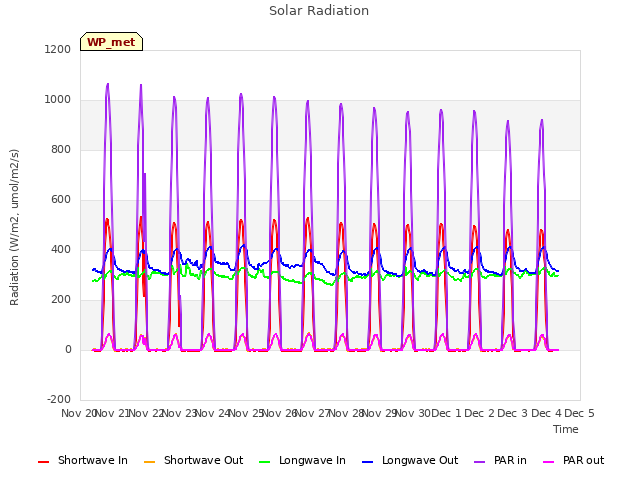Click the 1200 y-axis tick label
This screenshot has width=640, height=480.
pyautogui.click(x=57, y=49)
